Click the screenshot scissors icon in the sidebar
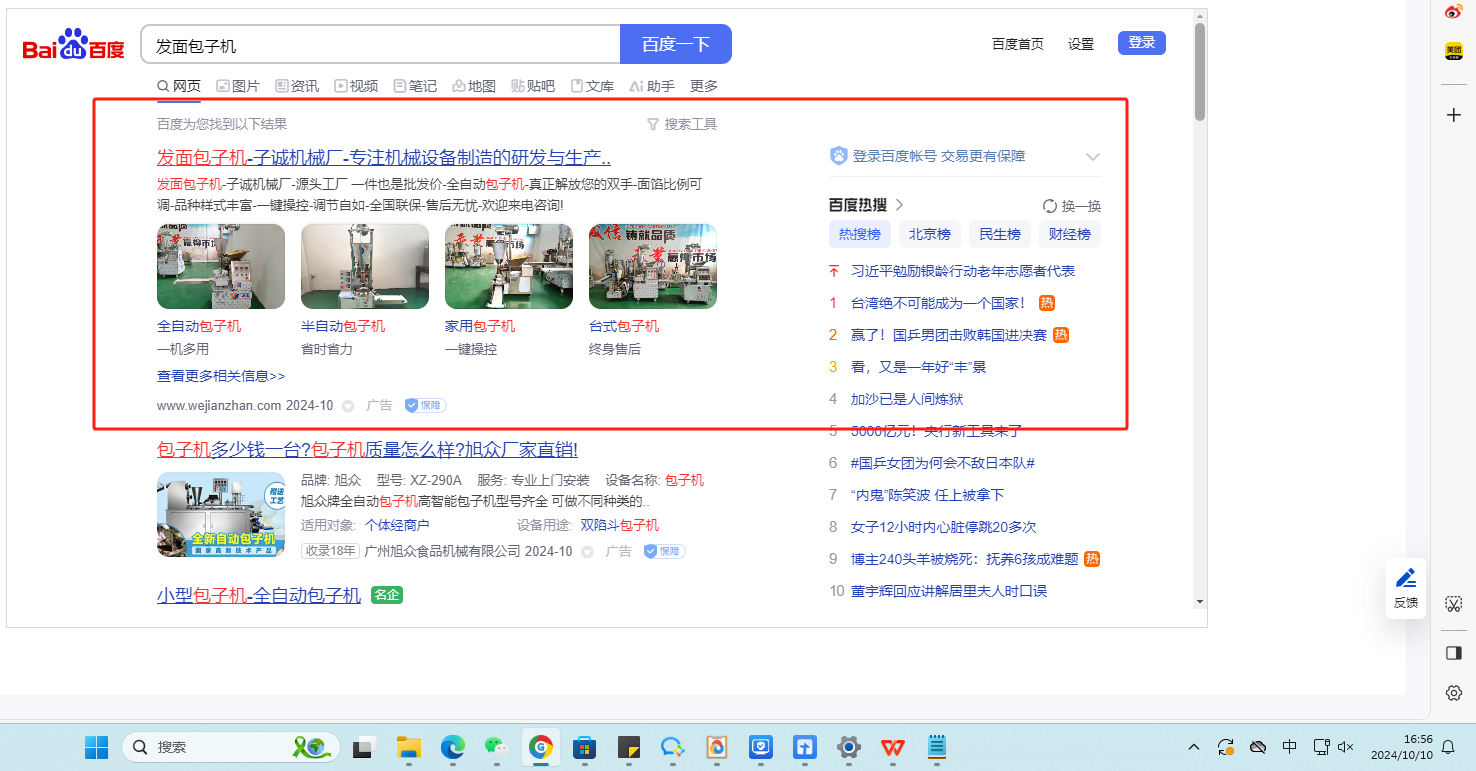Image resolution: width=1476 pixels, height=771 pixels. pos(1454,604)
